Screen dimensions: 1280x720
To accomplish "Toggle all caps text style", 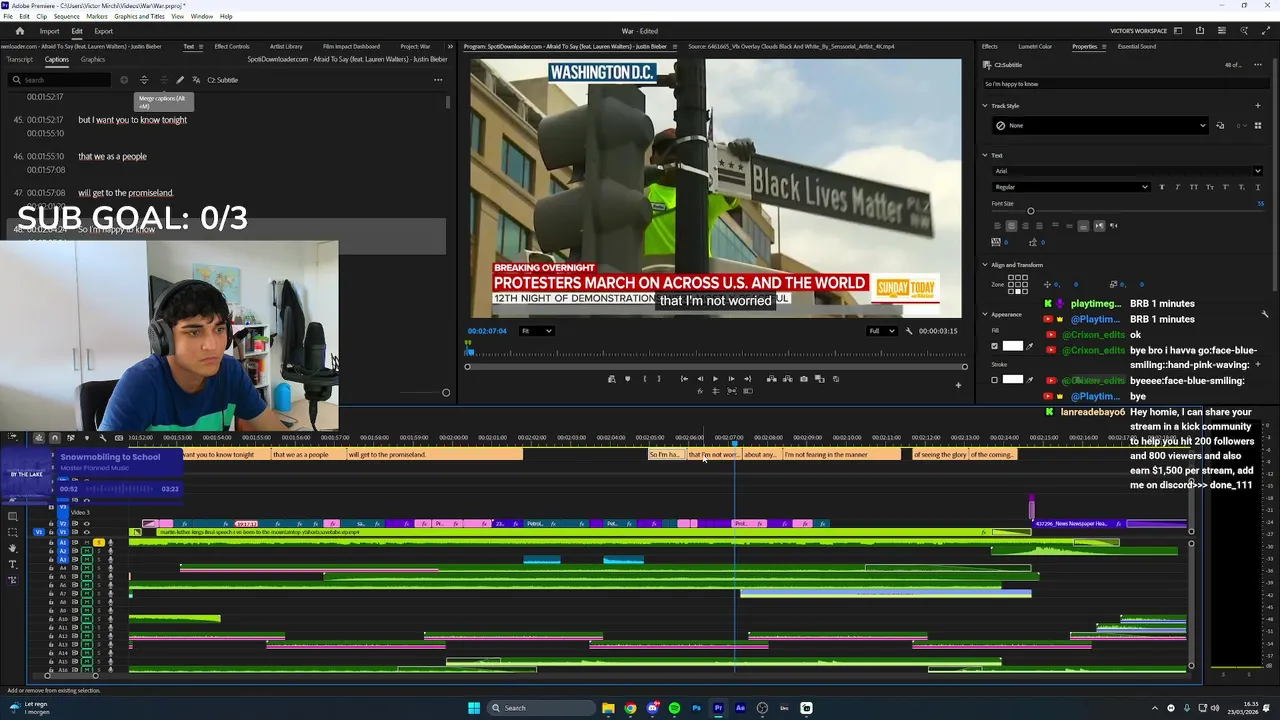I will point(1194,187).
